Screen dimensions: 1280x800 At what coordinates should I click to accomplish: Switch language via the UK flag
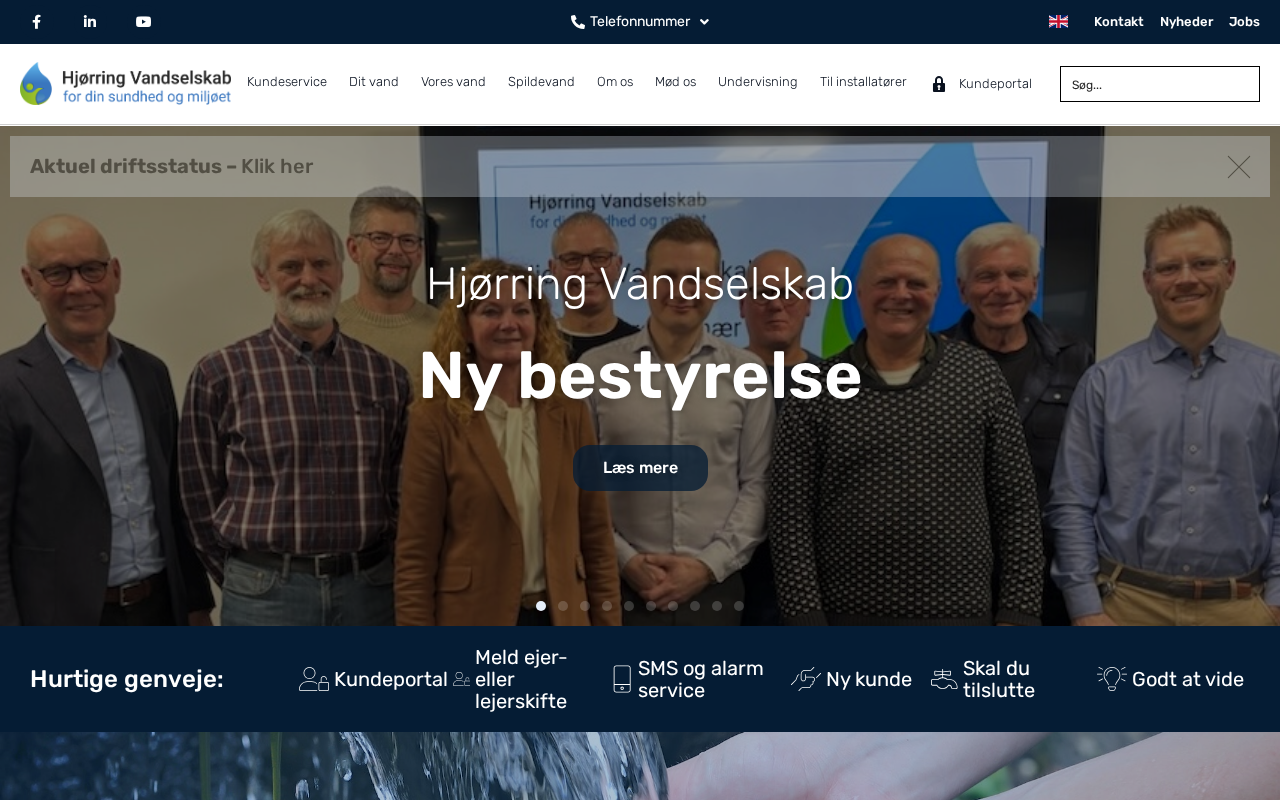[x=1058, y=22]
